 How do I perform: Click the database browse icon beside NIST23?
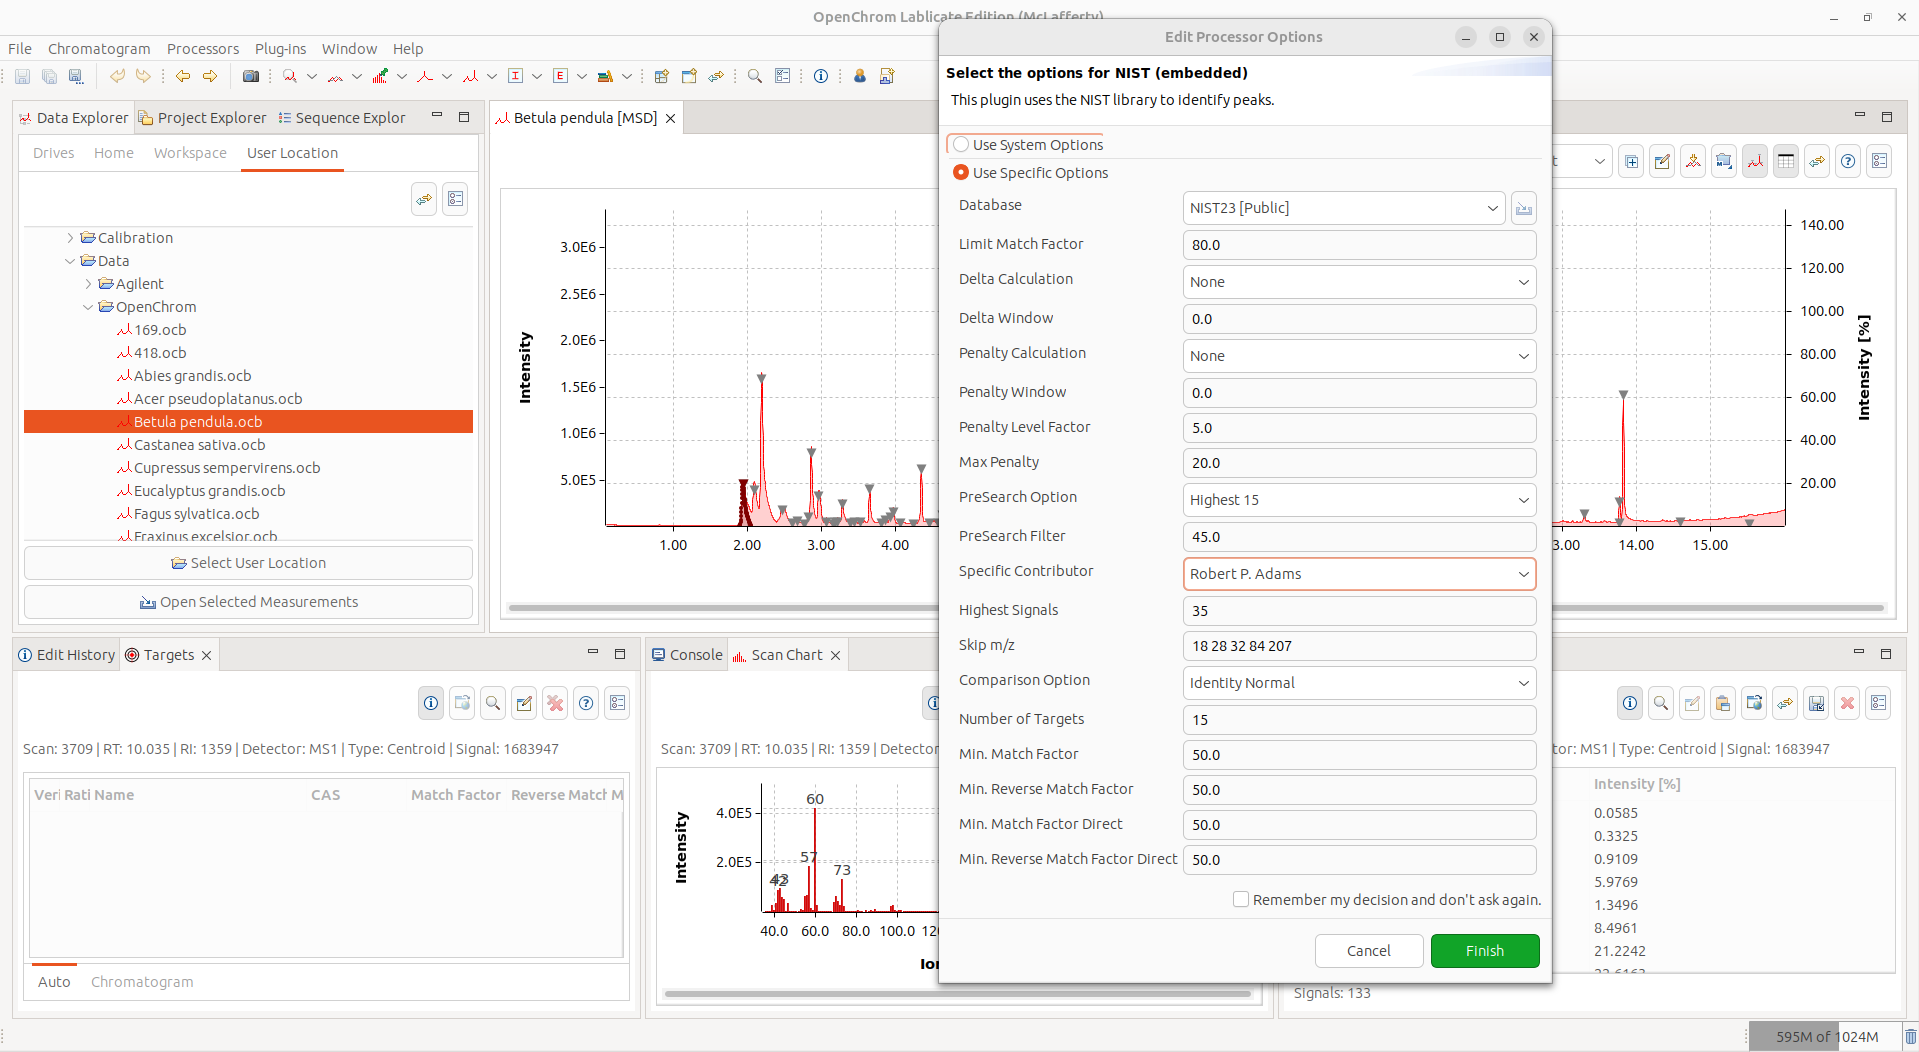tap(1523, 208)
